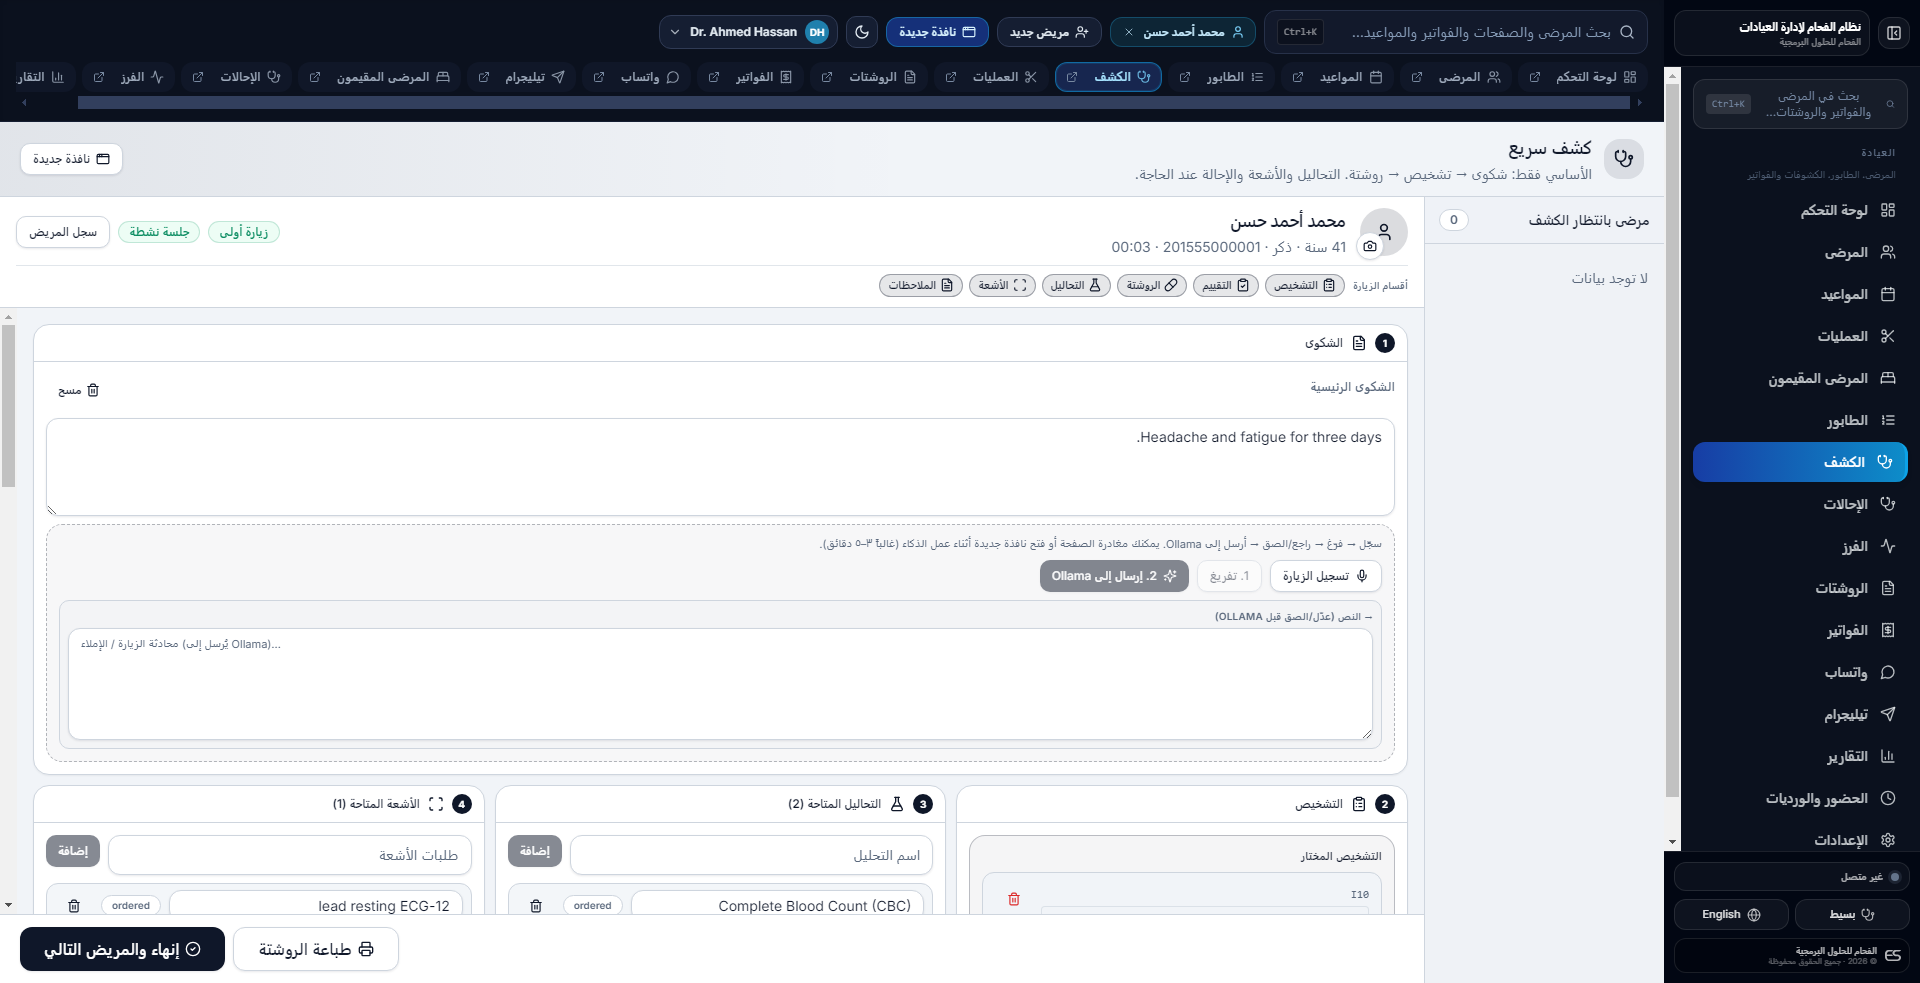This screenshot has width=1920, height=983.
Task: Delete lead resting ECG-12 imaging row
Action: pyautogui.click(x=74, y=906)
